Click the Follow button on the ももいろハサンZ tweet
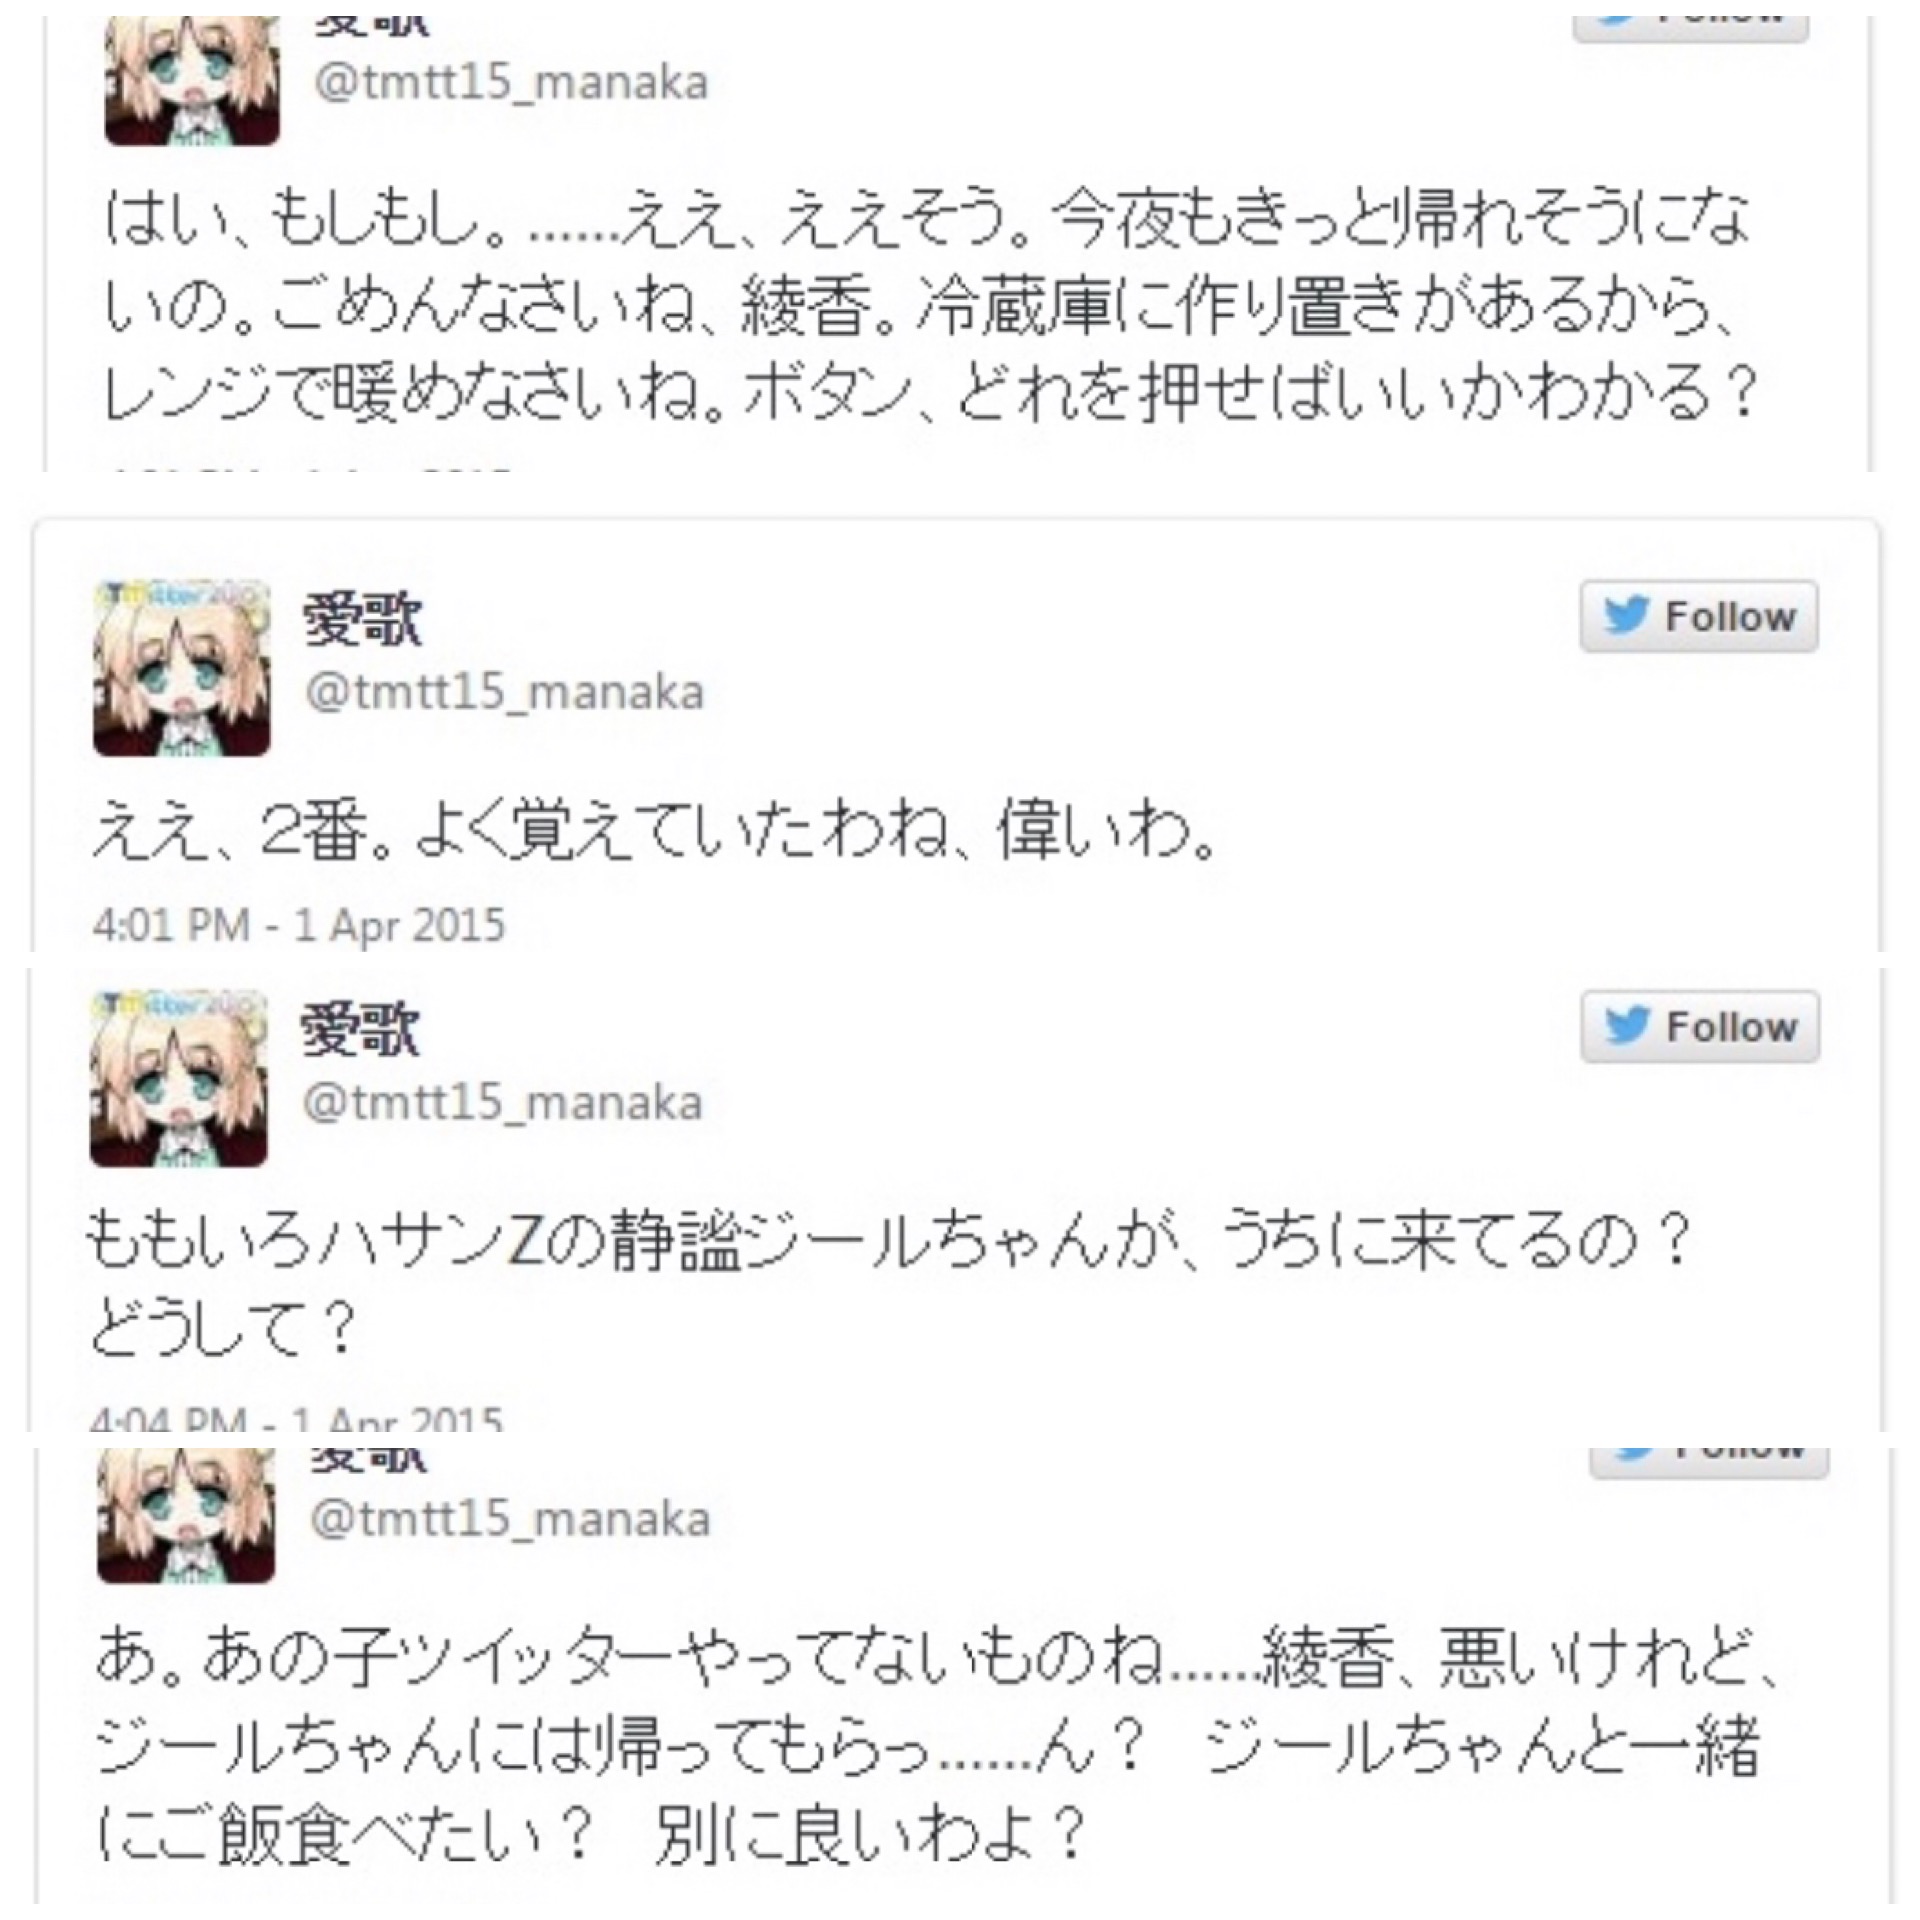 1700,1026
